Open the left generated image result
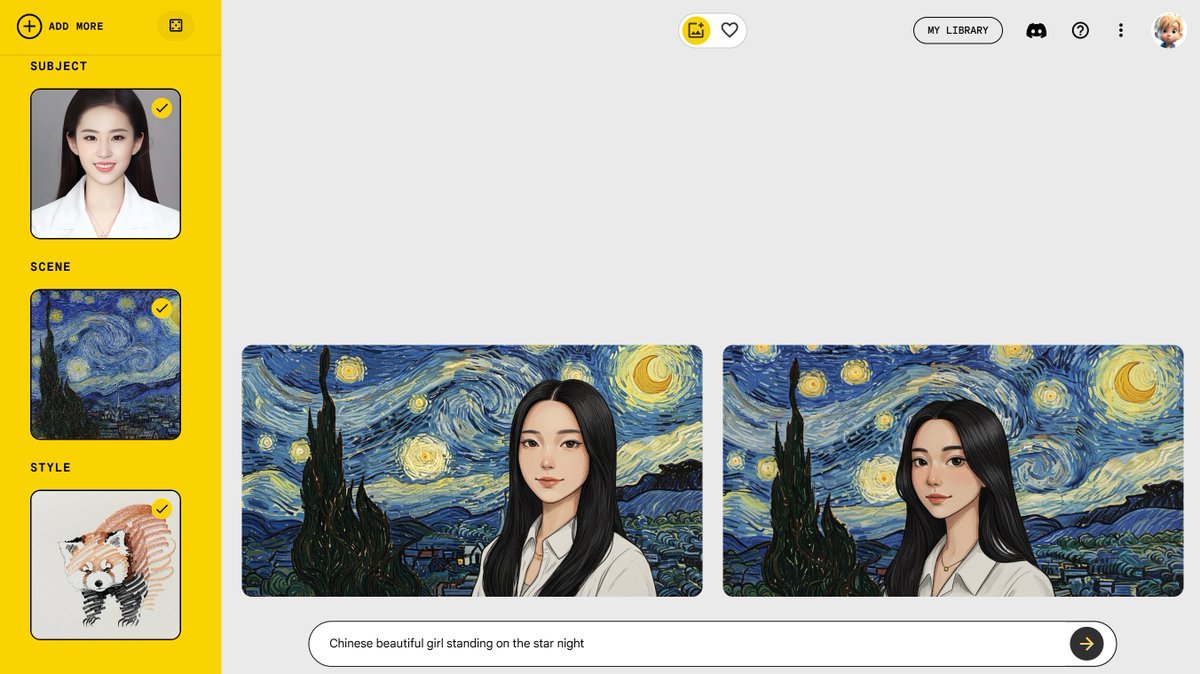 [x=472, y=471]
